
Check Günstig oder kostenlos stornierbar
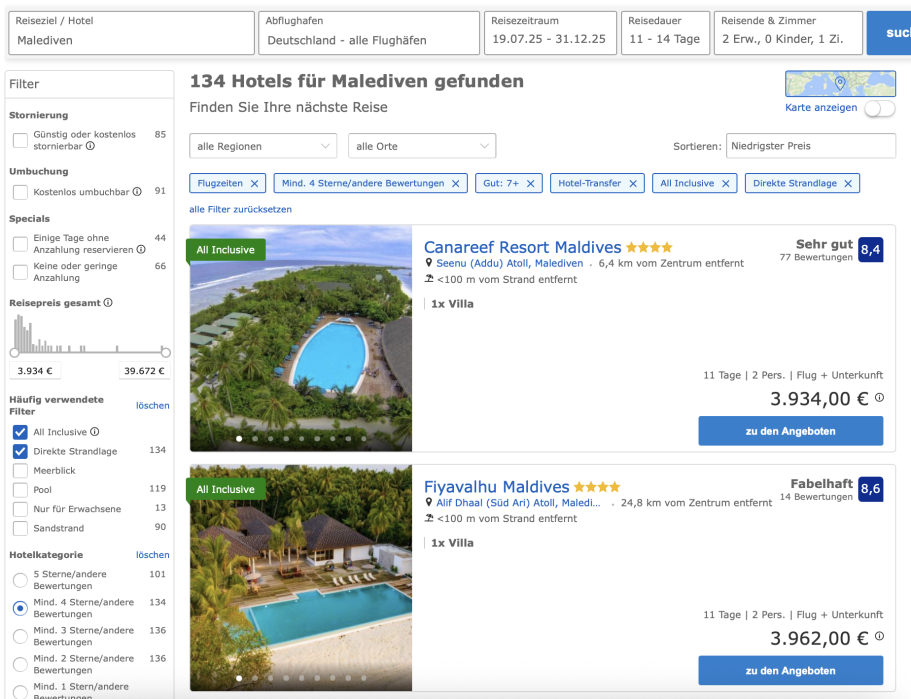pos(20,140)
